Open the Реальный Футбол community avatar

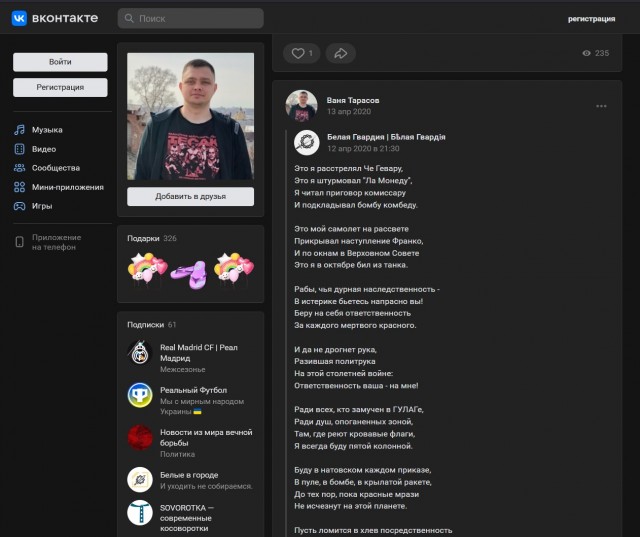(140, 395)
